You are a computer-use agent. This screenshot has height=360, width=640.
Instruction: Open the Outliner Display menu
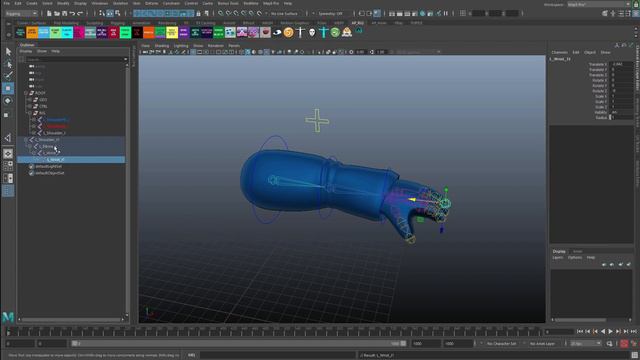tap(26, 51)
